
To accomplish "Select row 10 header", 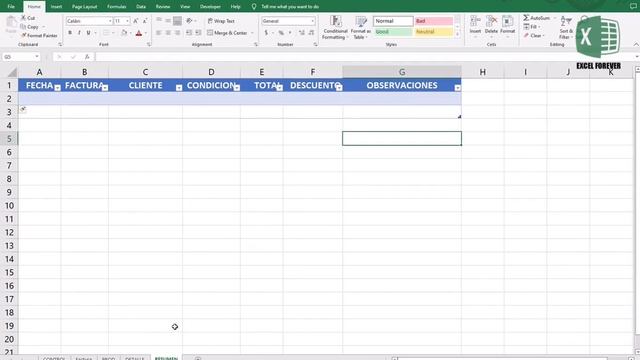I will click(9, 206).
